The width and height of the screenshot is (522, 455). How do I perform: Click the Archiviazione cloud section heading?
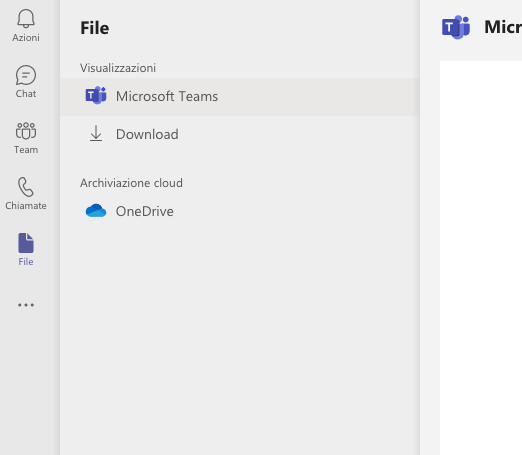pos(131,183)
